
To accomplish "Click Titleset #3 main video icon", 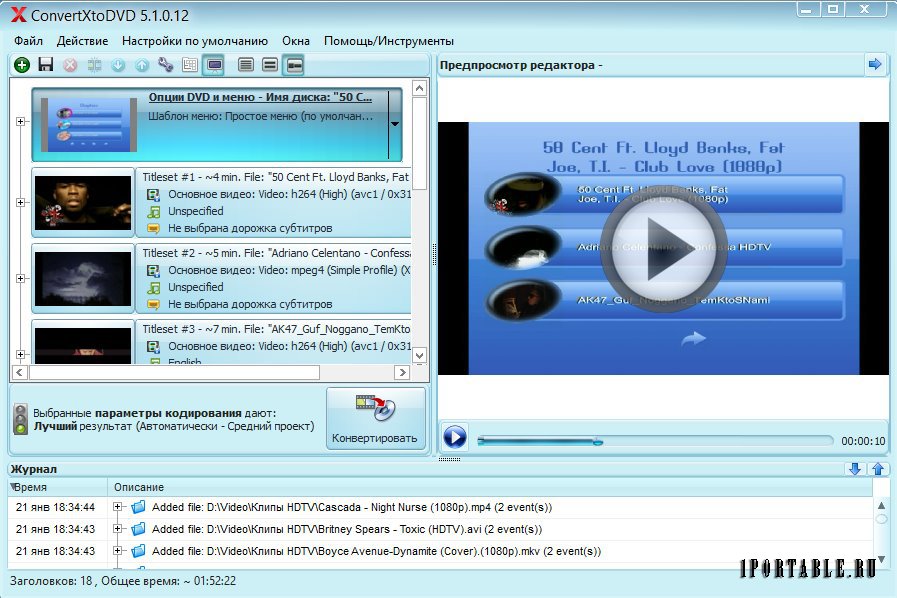I will tap(153, 347).
